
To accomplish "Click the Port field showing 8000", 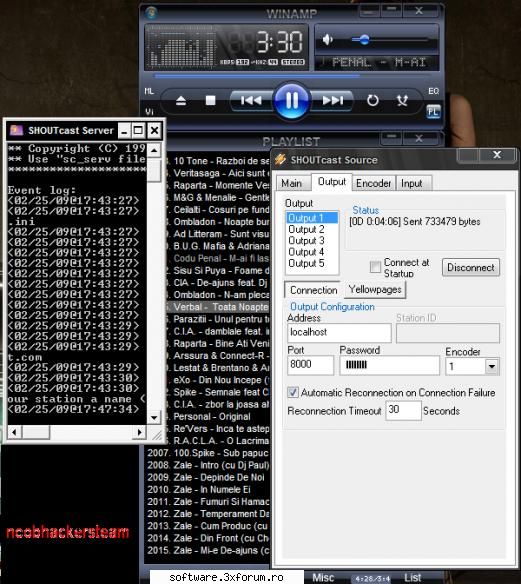I will pos(311,365).
